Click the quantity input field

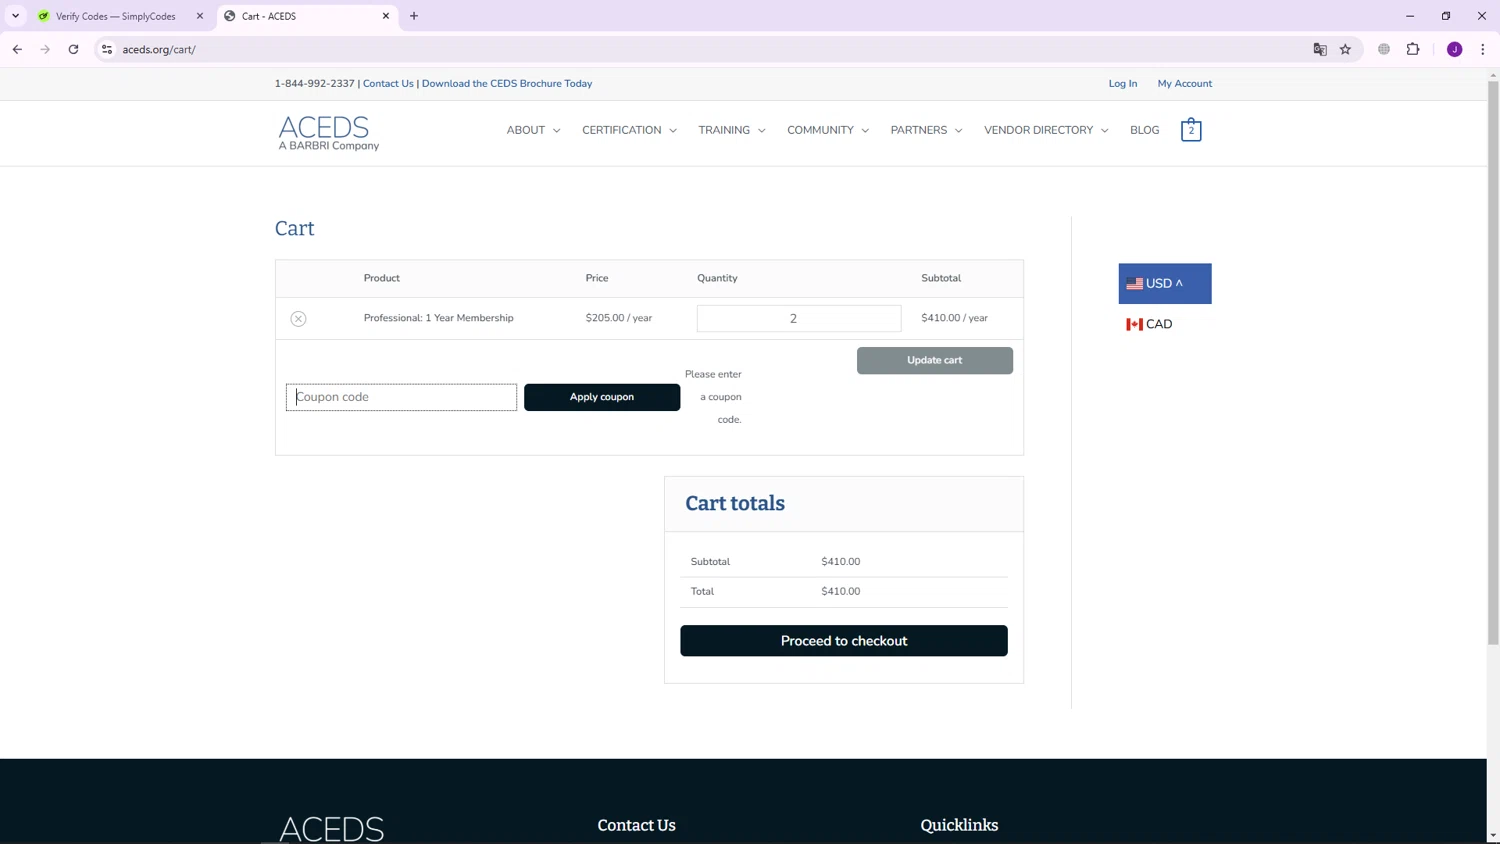click(799, 318)
